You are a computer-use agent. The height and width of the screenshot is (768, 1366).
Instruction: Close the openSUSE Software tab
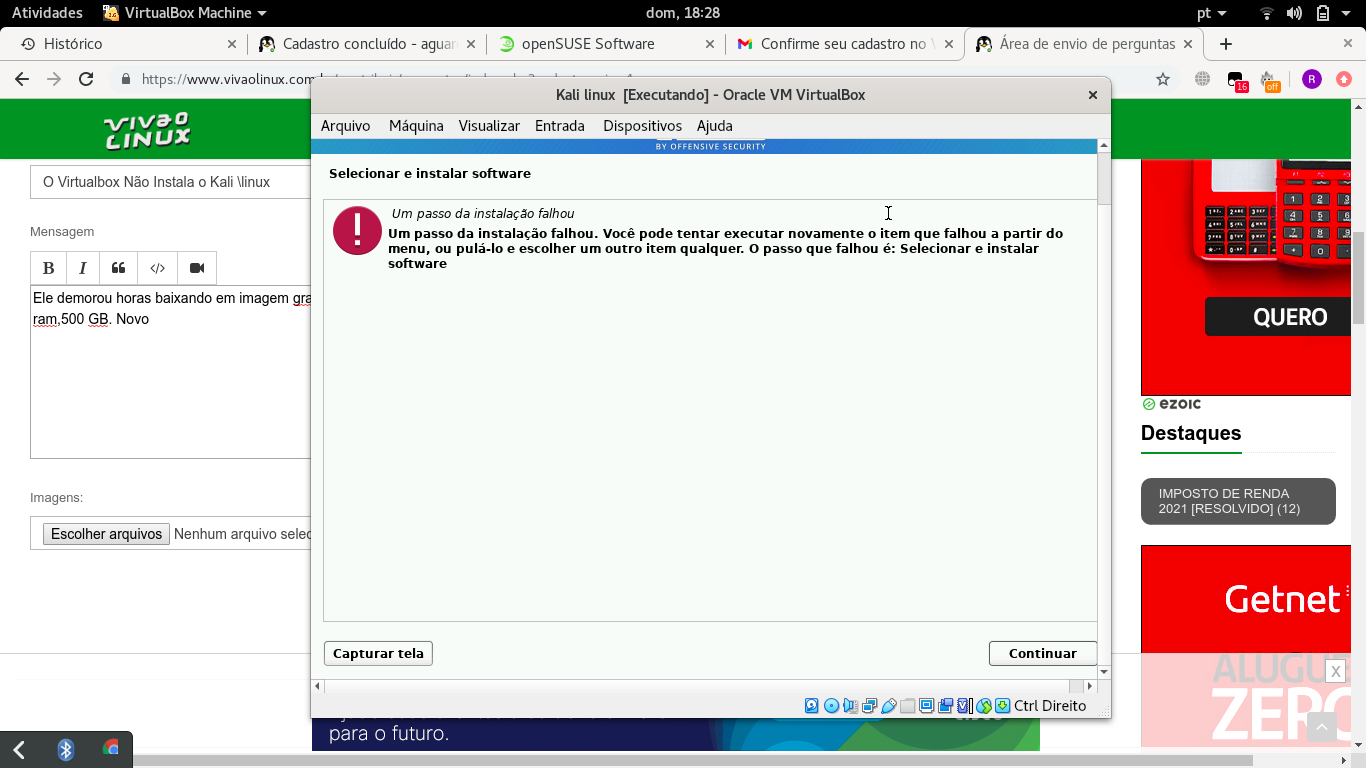tap(710, 44)
